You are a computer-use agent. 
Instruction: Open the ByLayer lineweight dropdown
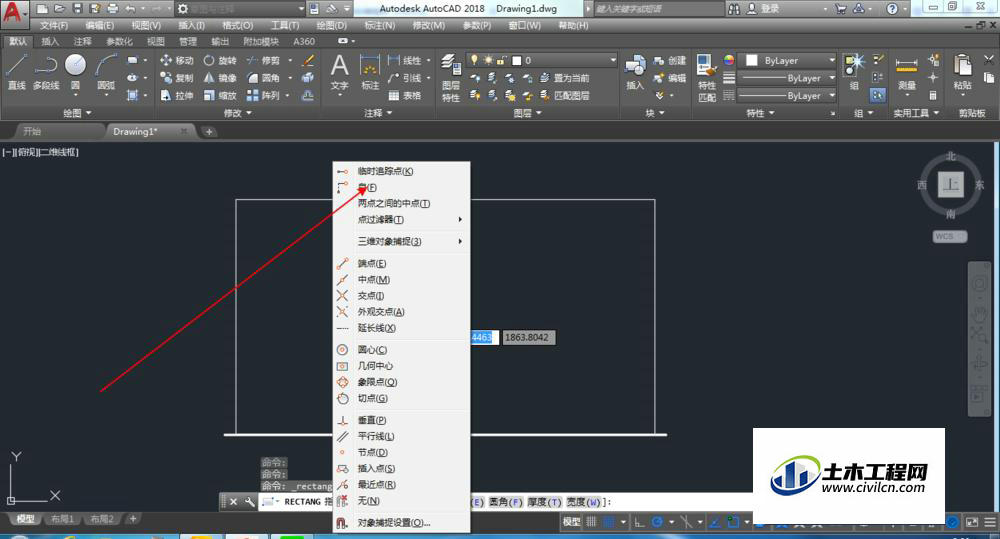tap(786, 78)
